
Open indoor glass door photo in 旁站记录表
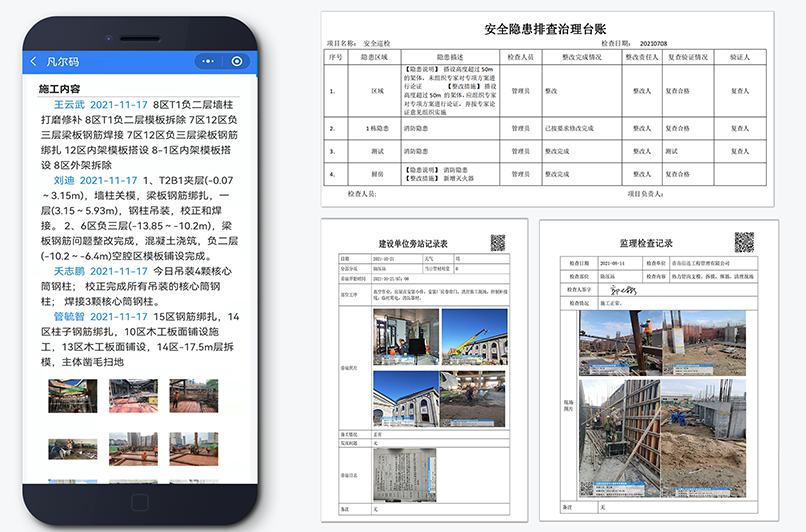pyautogui.click(x=406, y=337)
